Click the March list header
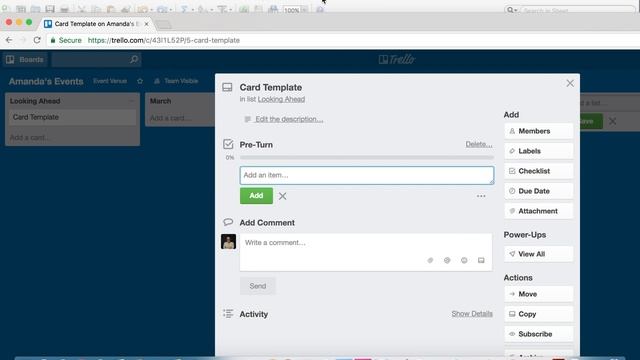The image size is (640, 360). click(160, 101)
